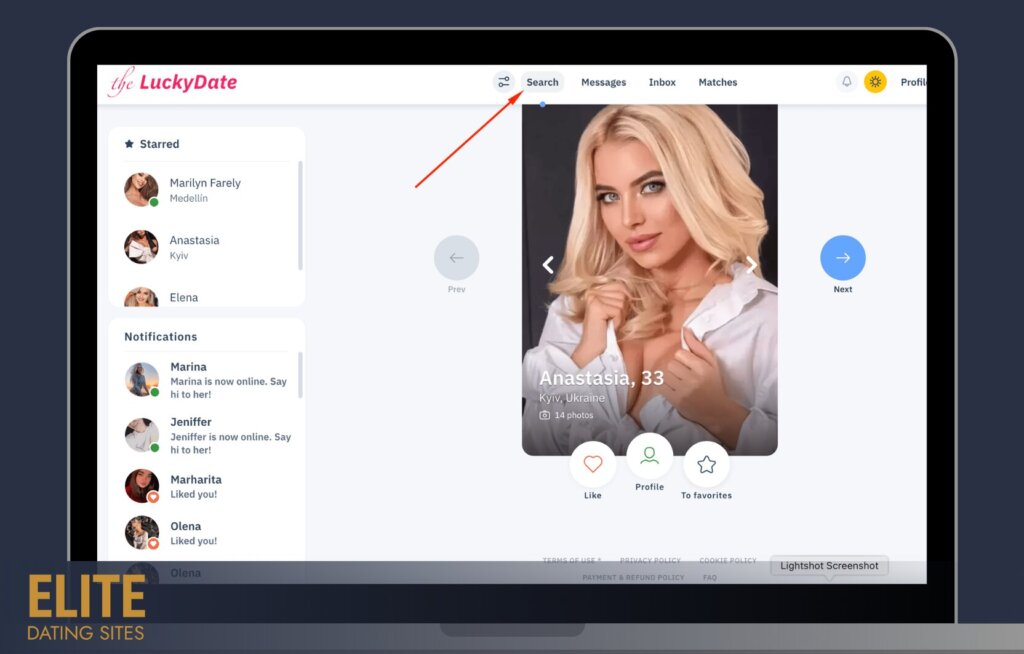
Task: Select the Search tab
Action: [x=542, y=82]
